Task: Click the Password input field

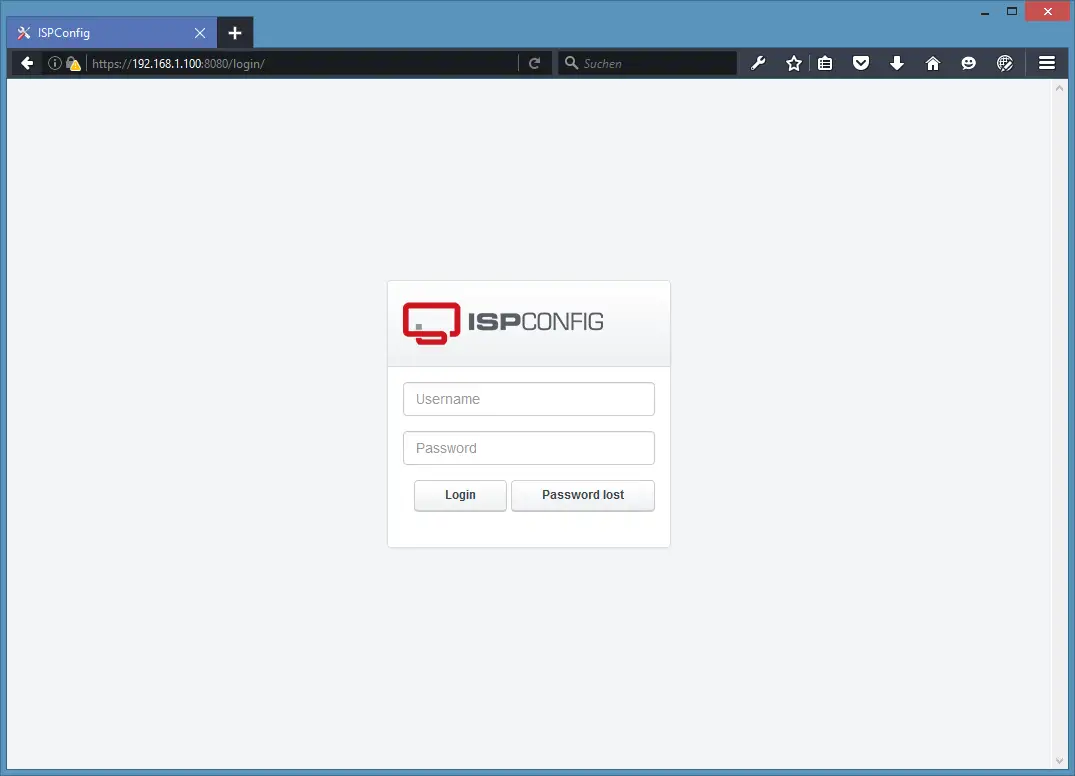Action: [x=529, y=448]
